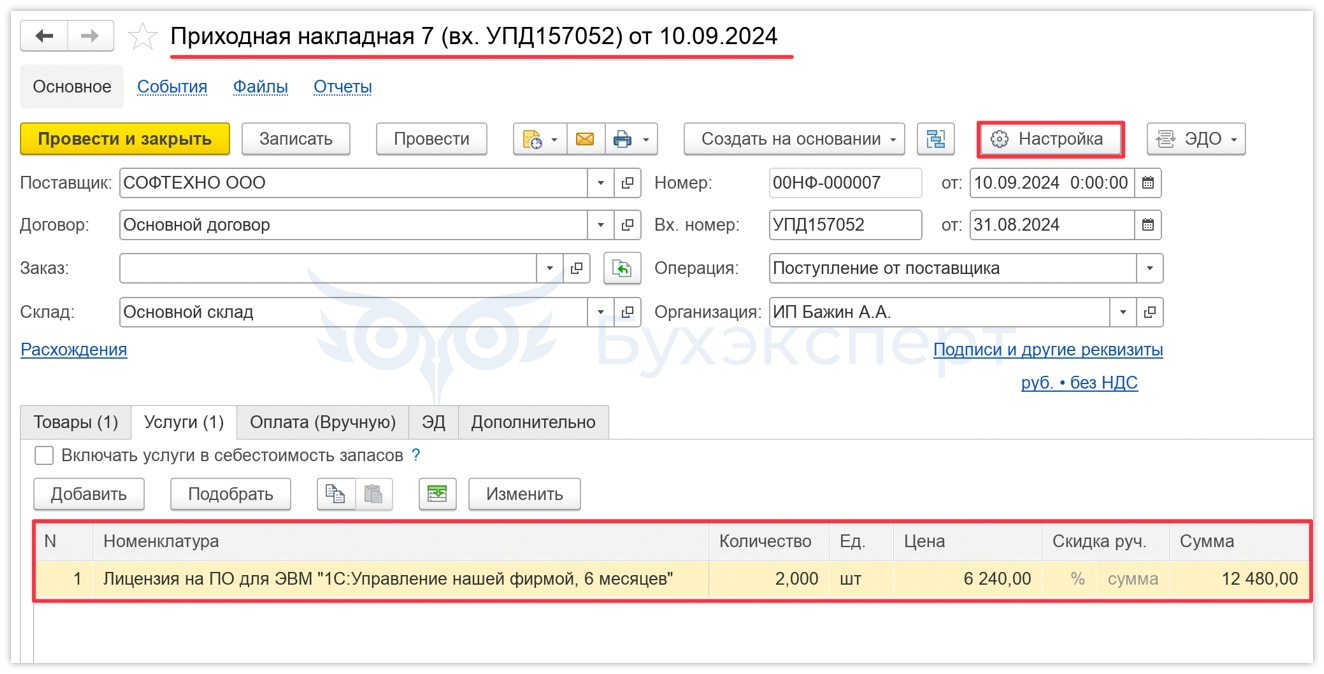Expand the Договор dropdown list
The image size is (1324, 674).
601,225
